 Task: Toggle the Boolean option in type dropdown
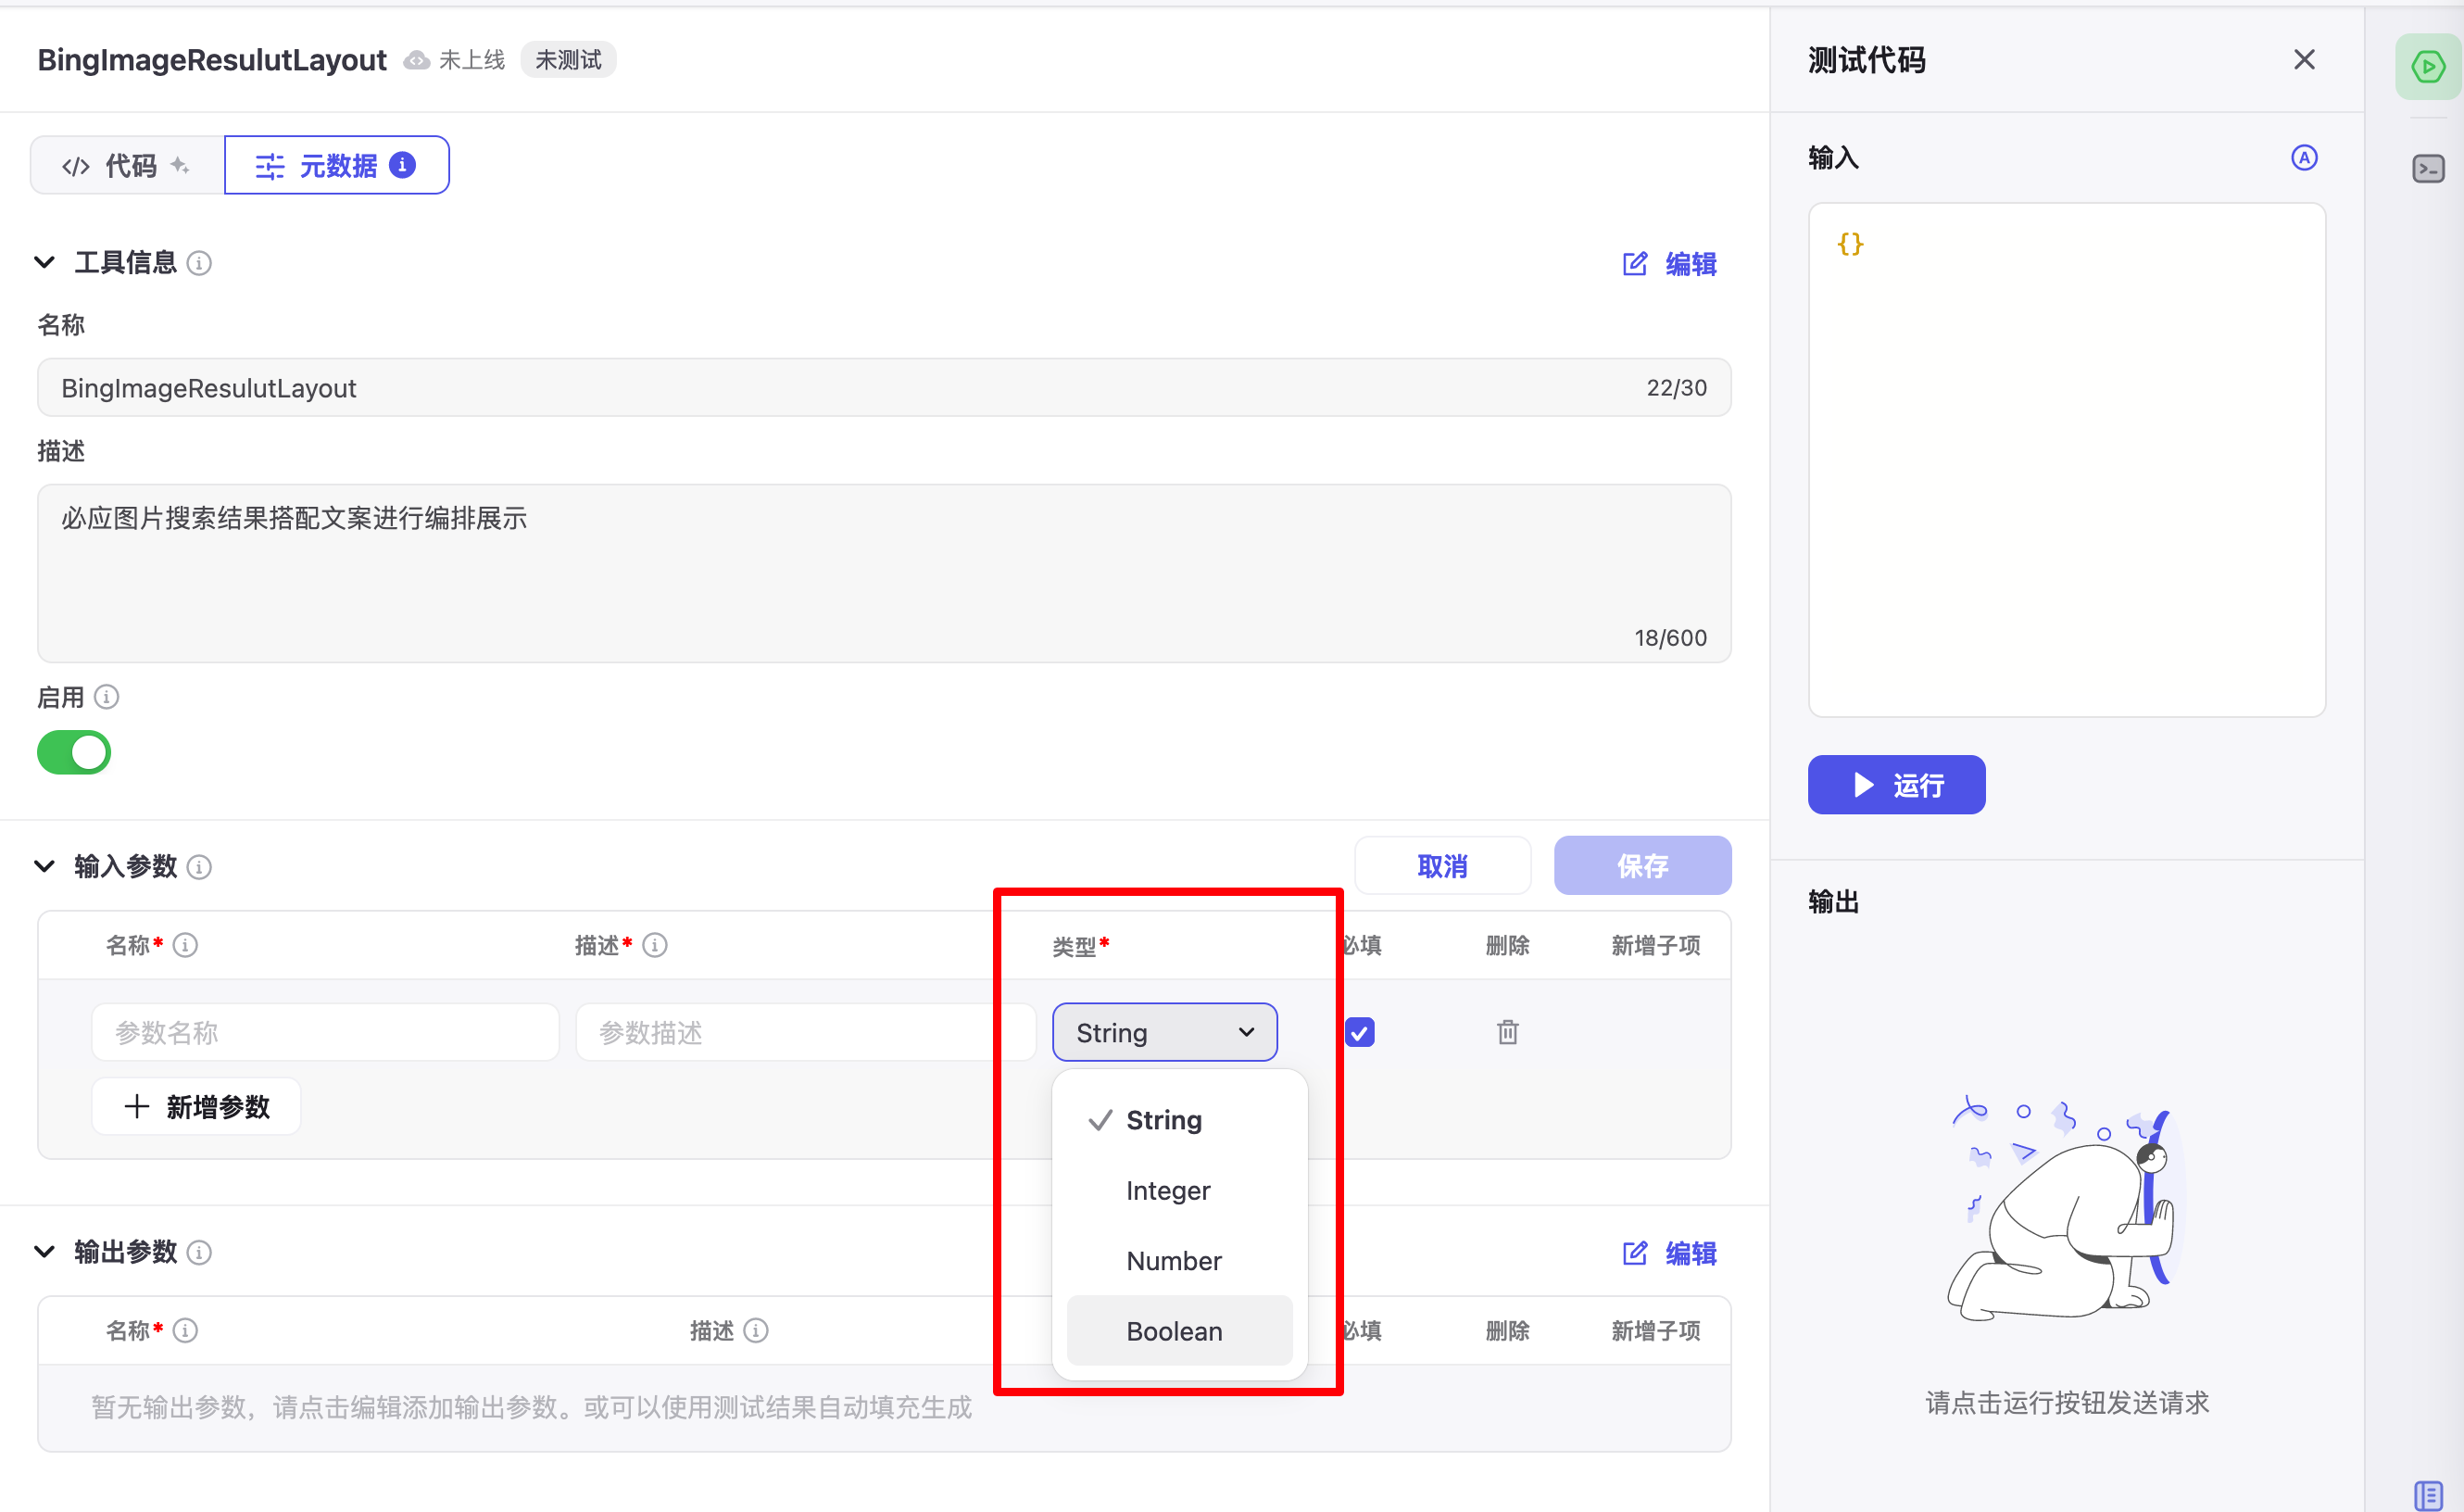(x=1174, y=1331)
